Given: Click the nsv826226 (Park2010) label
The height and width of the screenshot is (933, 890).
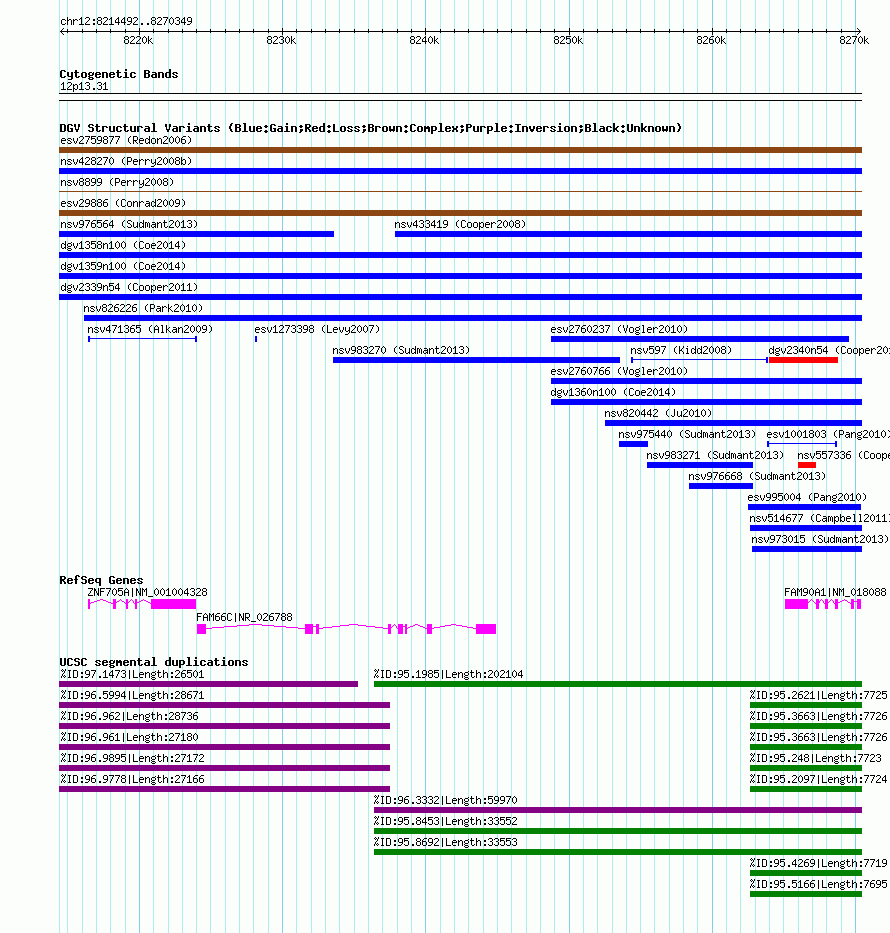Looking at the screenshot, I should coord(143,308).
